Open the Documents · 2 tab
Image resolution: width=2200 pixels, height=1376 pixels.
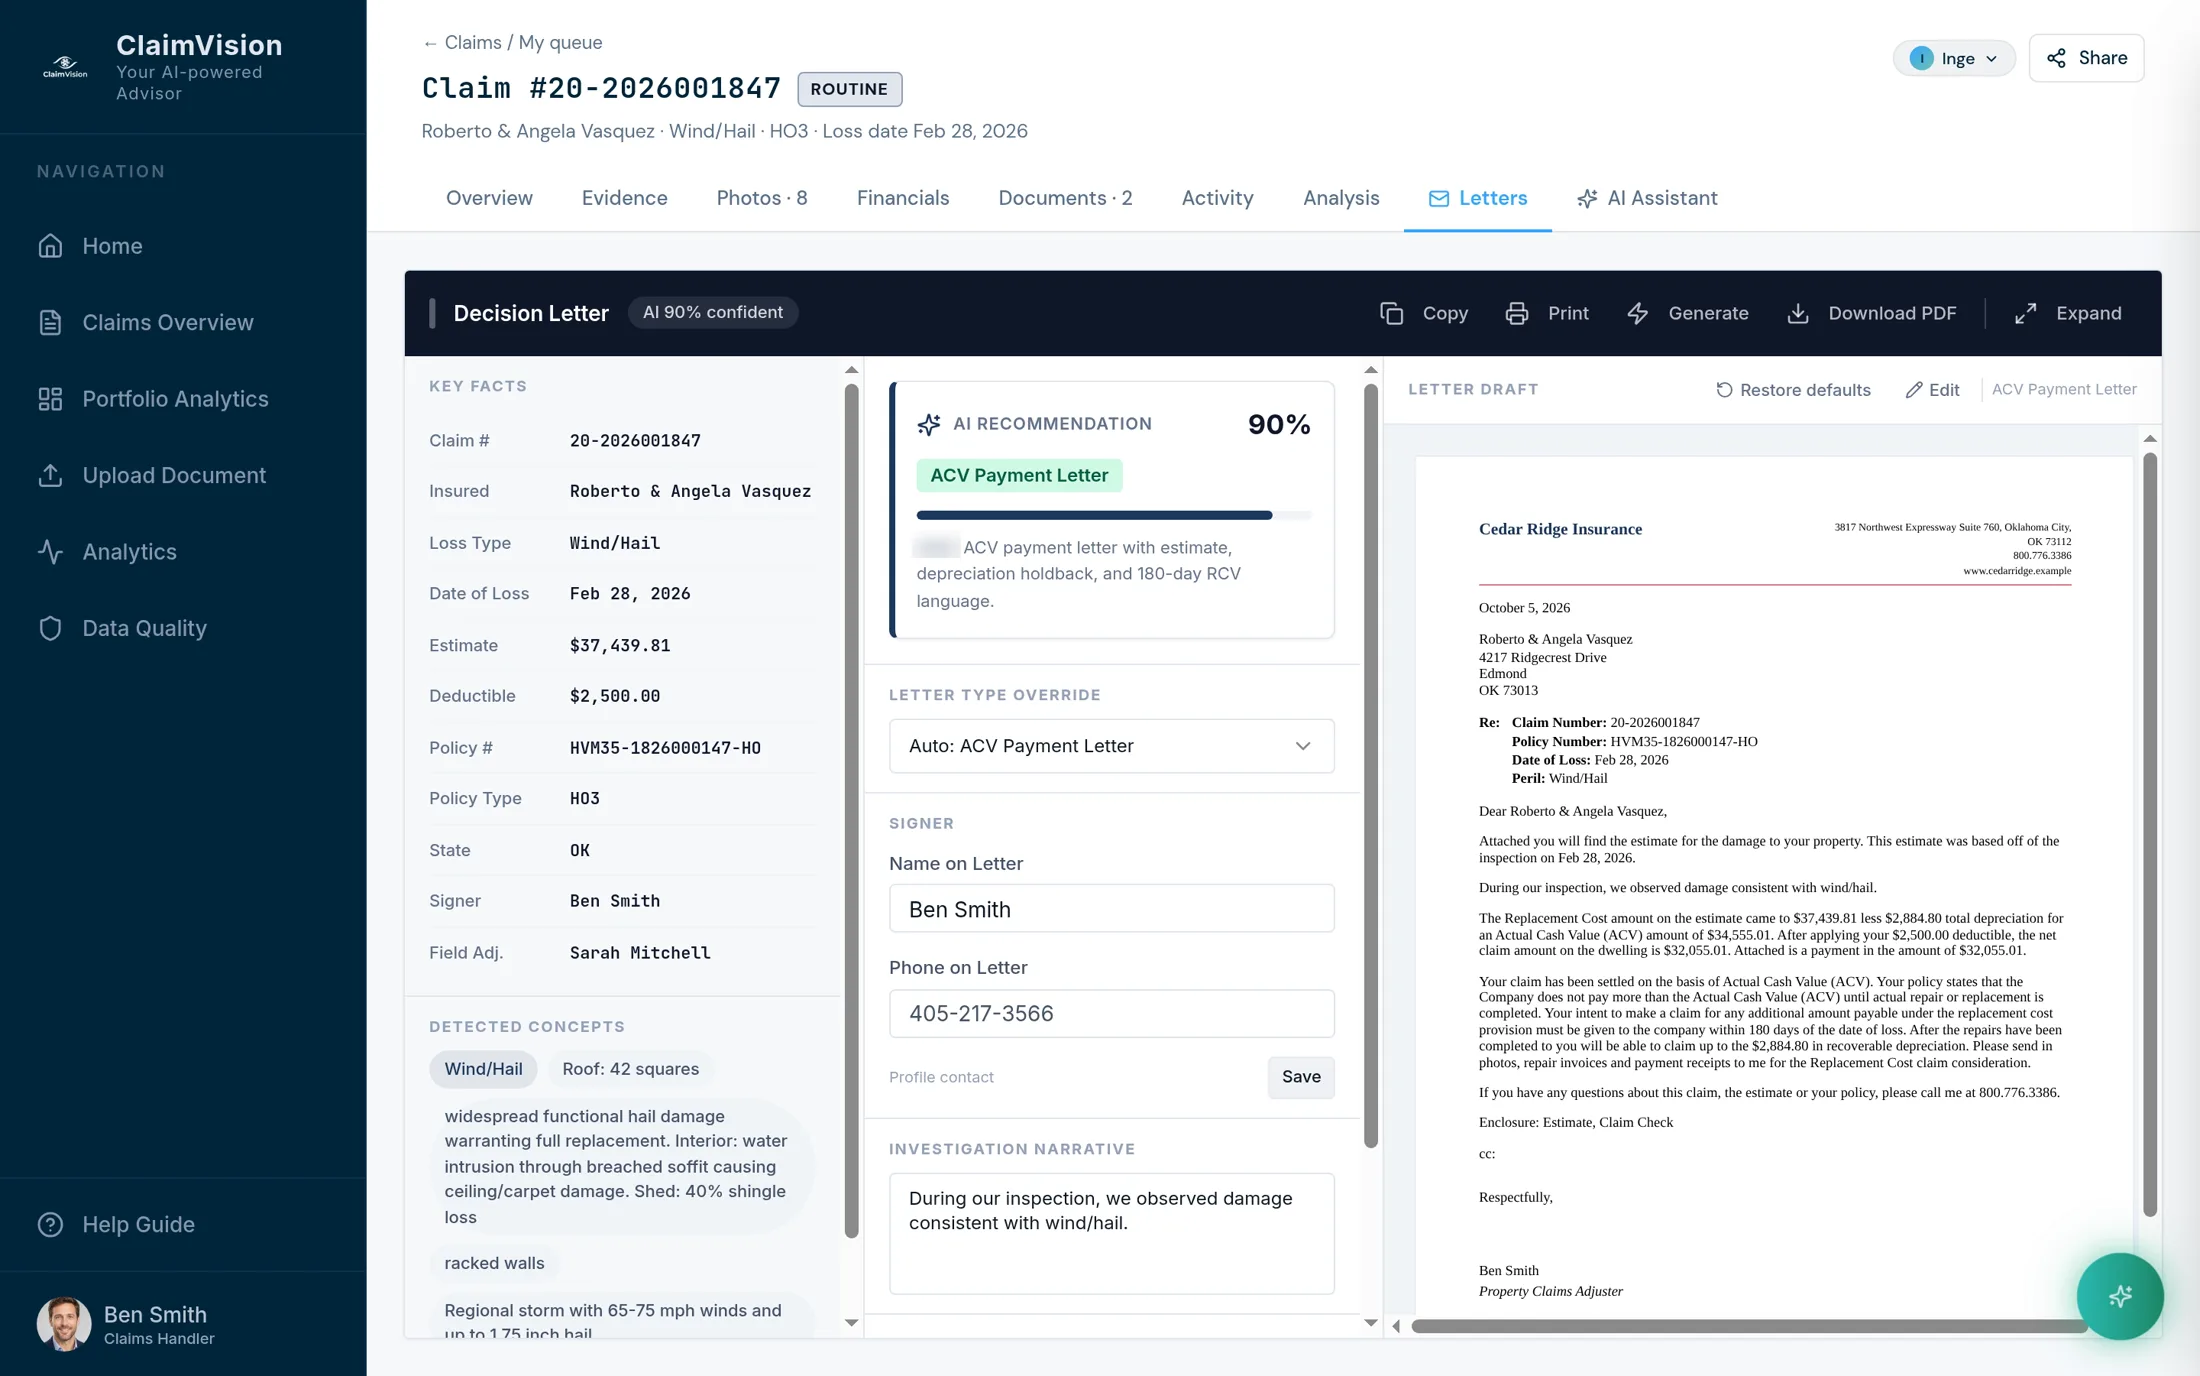click(x=1065, y=198)
